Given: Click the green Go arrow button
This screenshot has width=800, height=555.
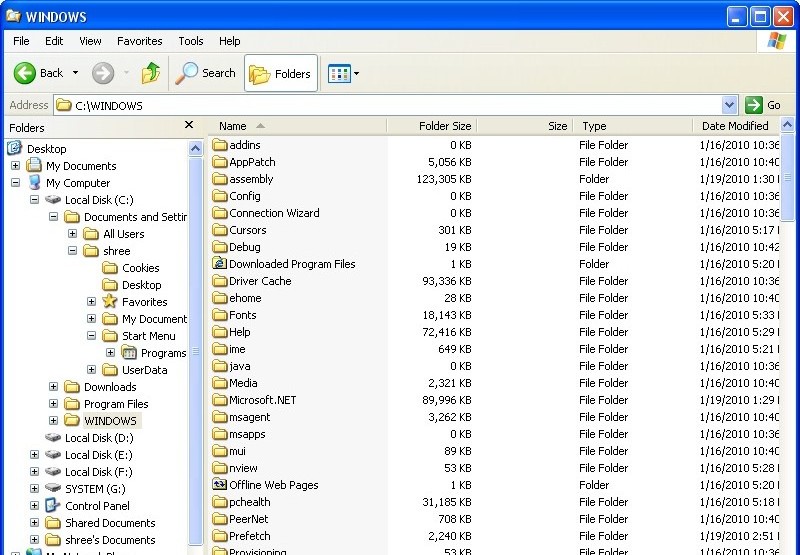Looking at the screenshot, I should [754, 105].
